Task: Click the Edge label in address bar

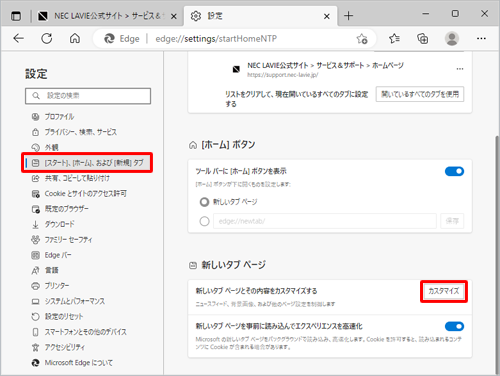Action: [129, 39]
